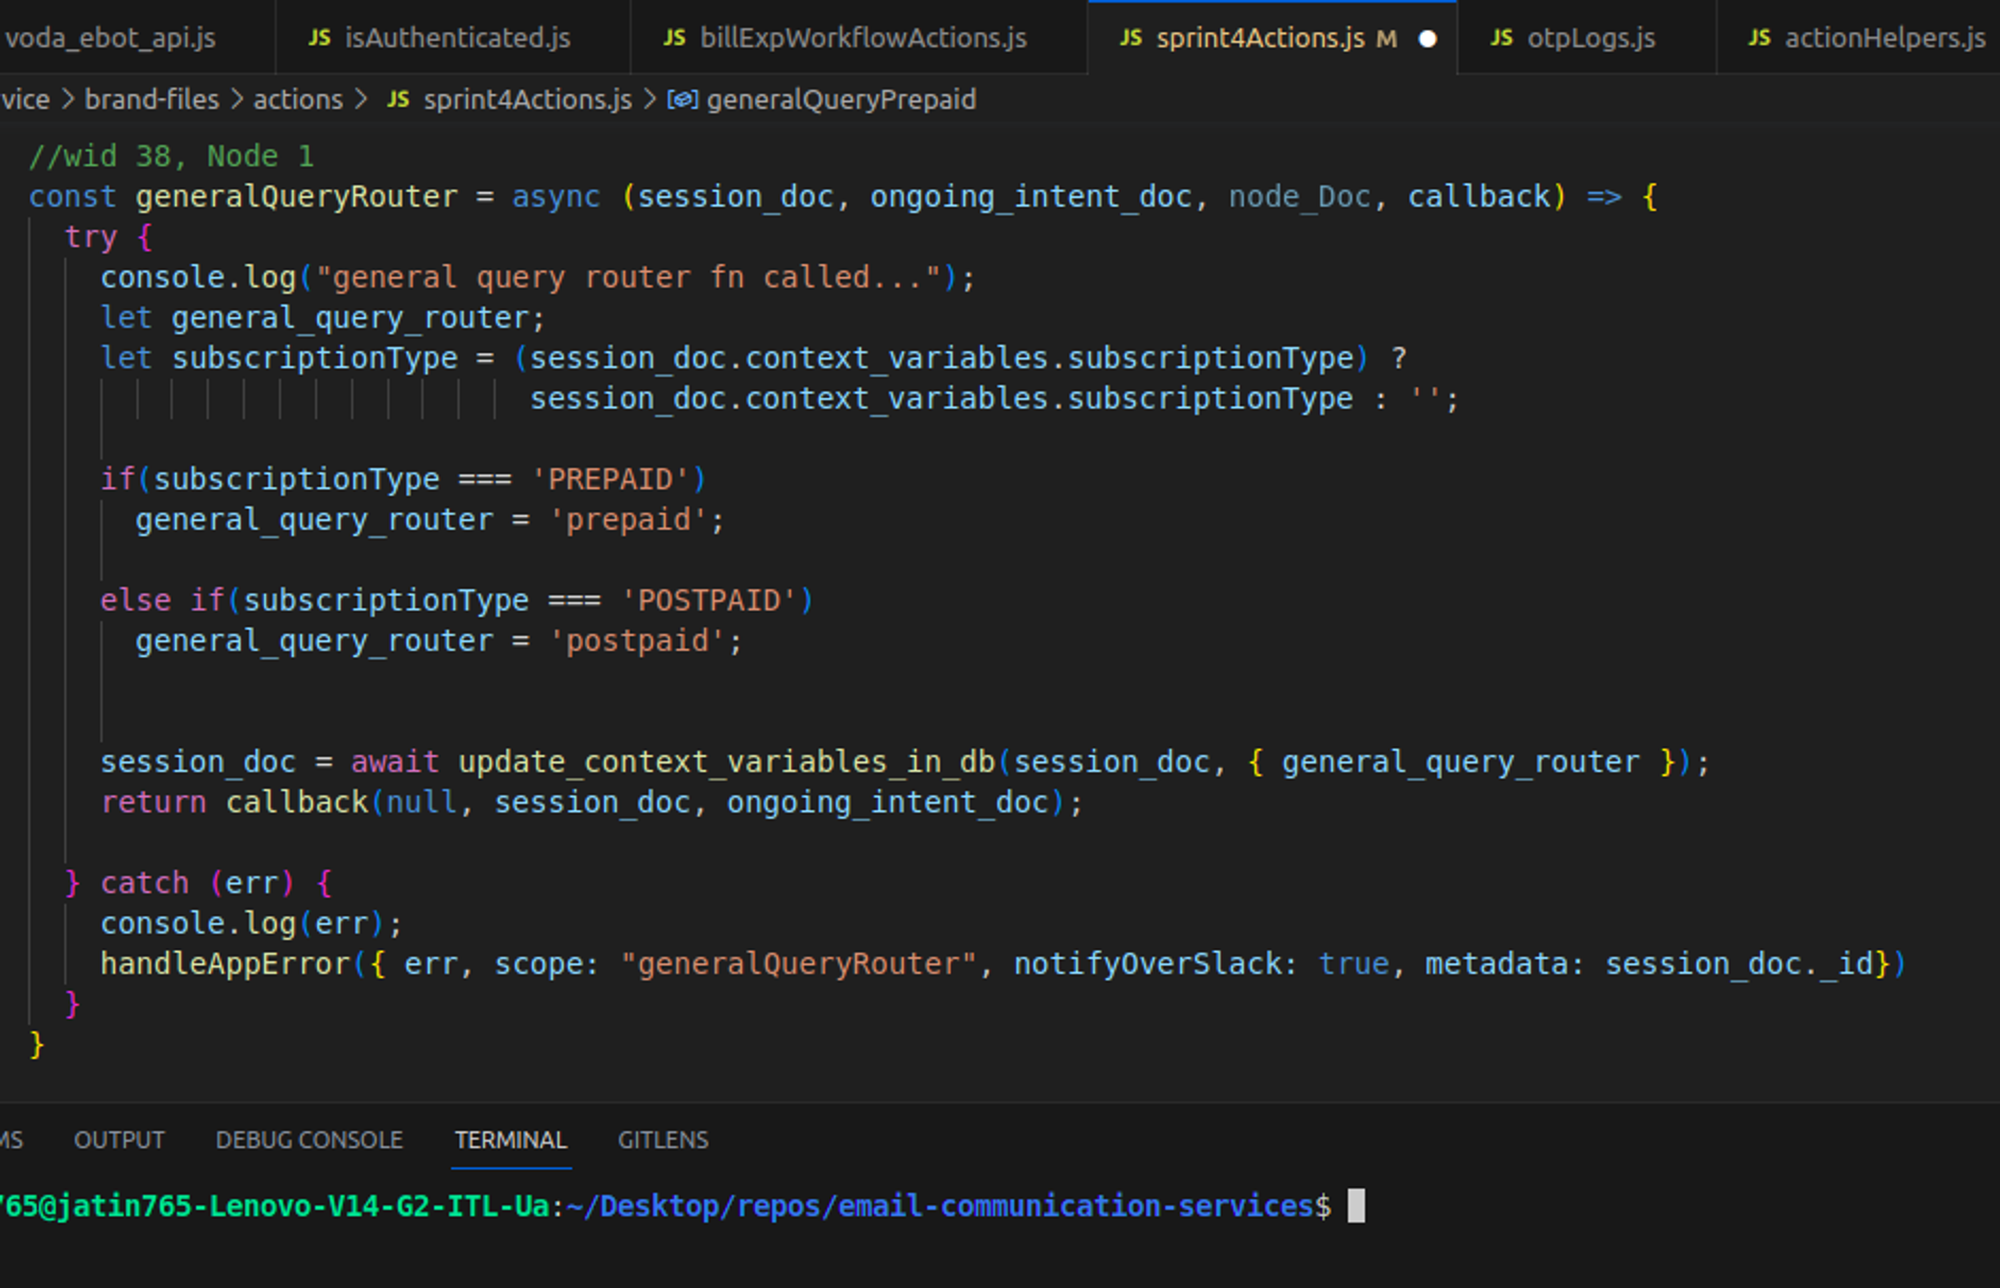
Task: Open the actions folder from the breadcrumb
Action: 297,99
